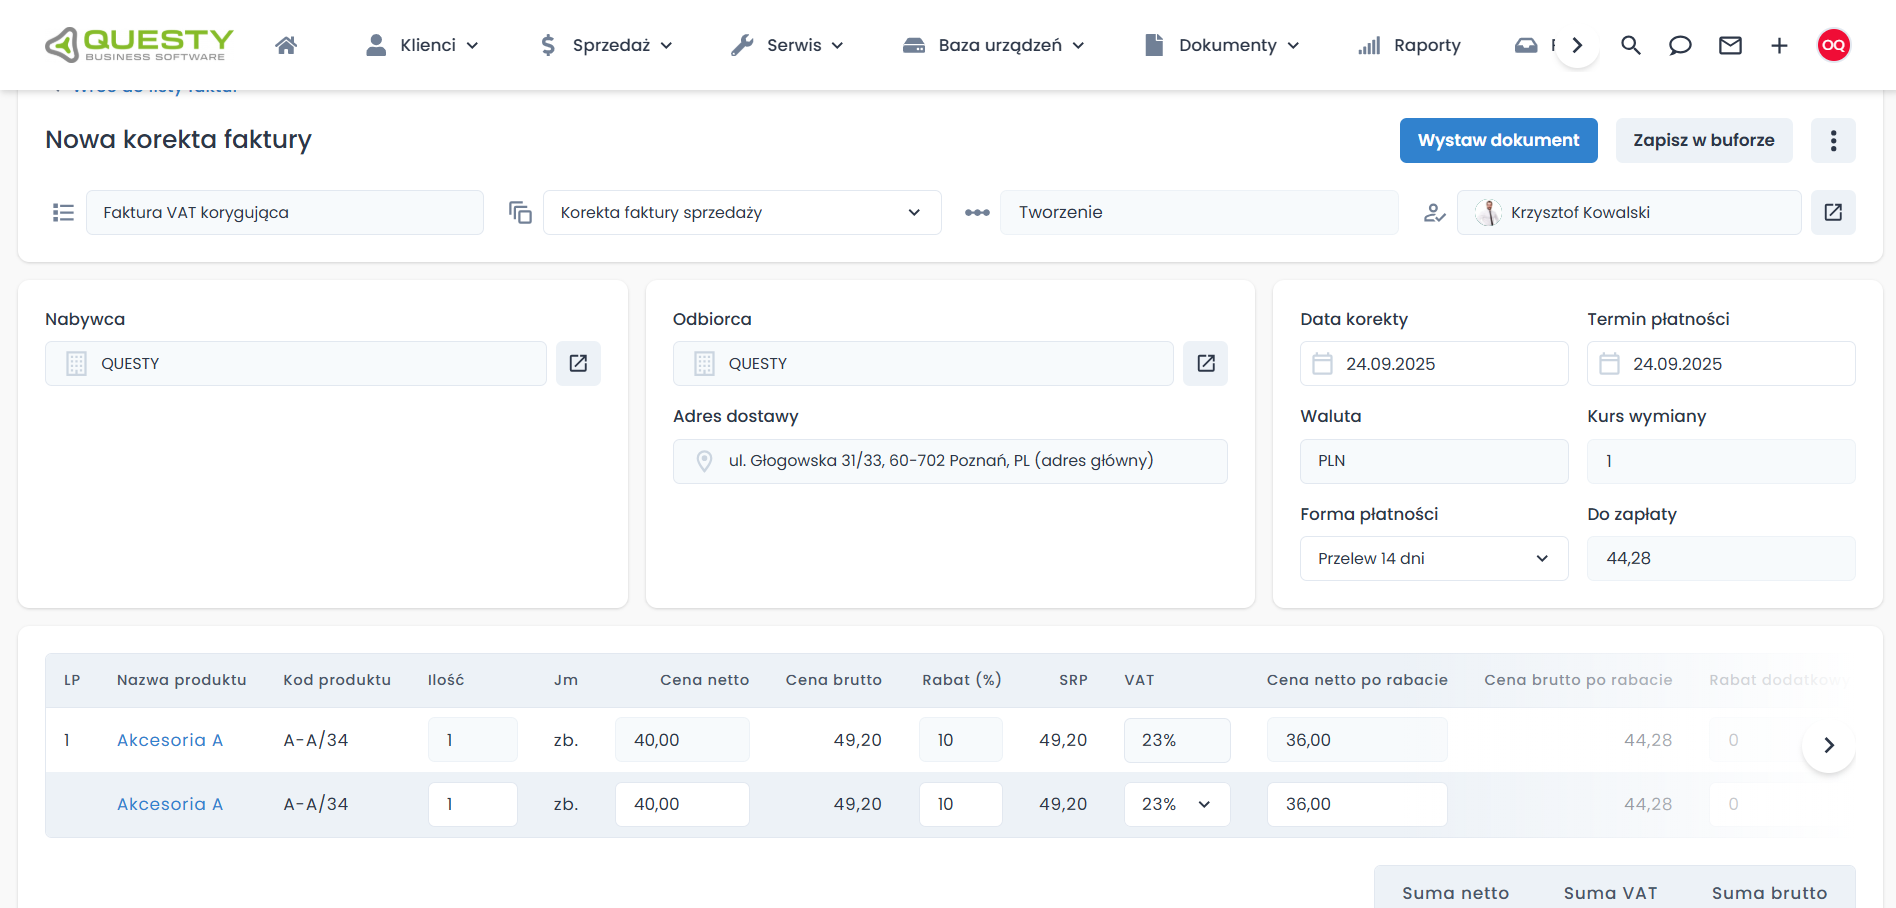1896x908 pixels.
Task: Open the three-dot more options menu
Action: click(x=1833, y=140)
